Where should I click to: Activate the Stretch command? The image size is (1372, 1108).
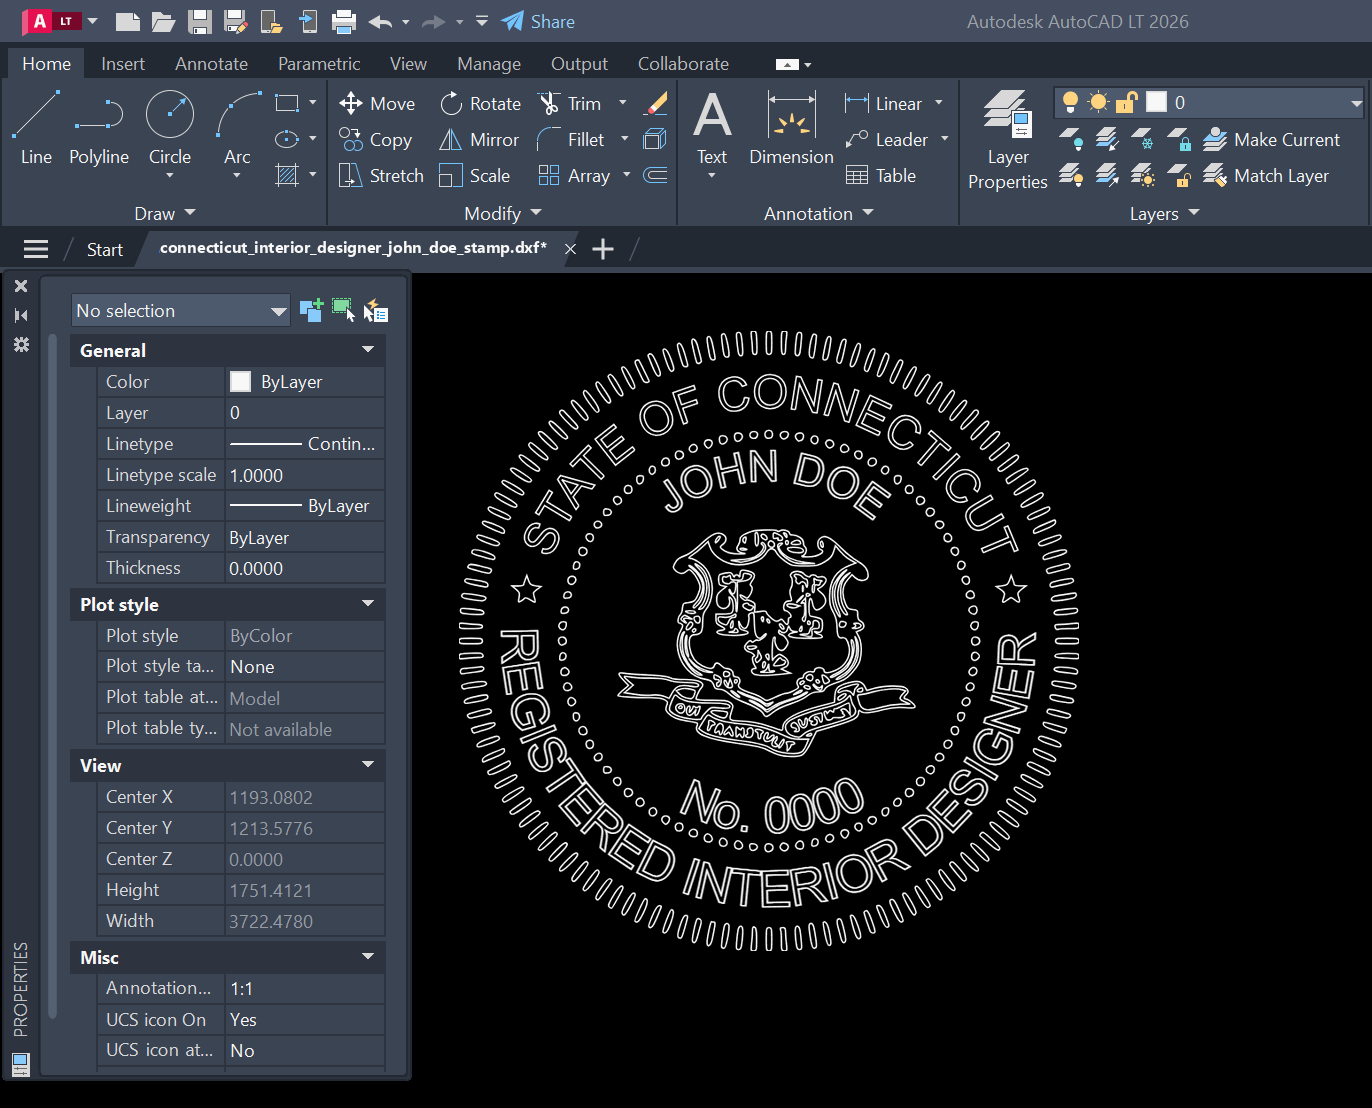(381, 175)
